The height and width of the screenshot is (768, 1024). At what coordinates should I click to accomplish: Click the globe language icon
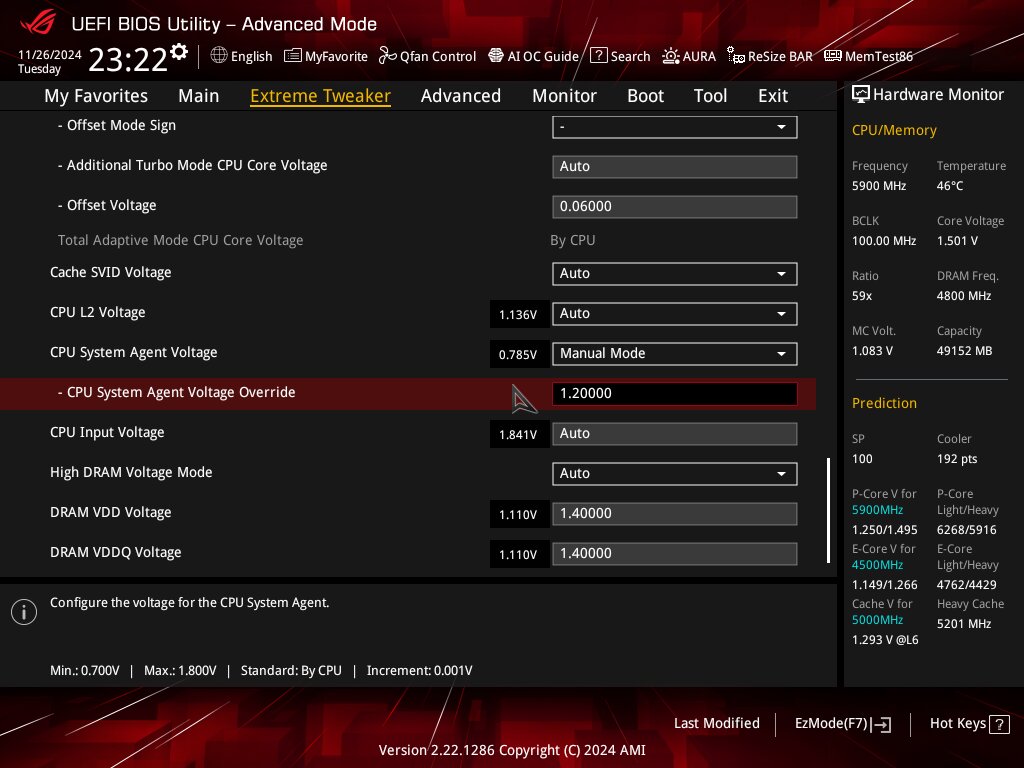pyautogui.click(x=219, y=56)
